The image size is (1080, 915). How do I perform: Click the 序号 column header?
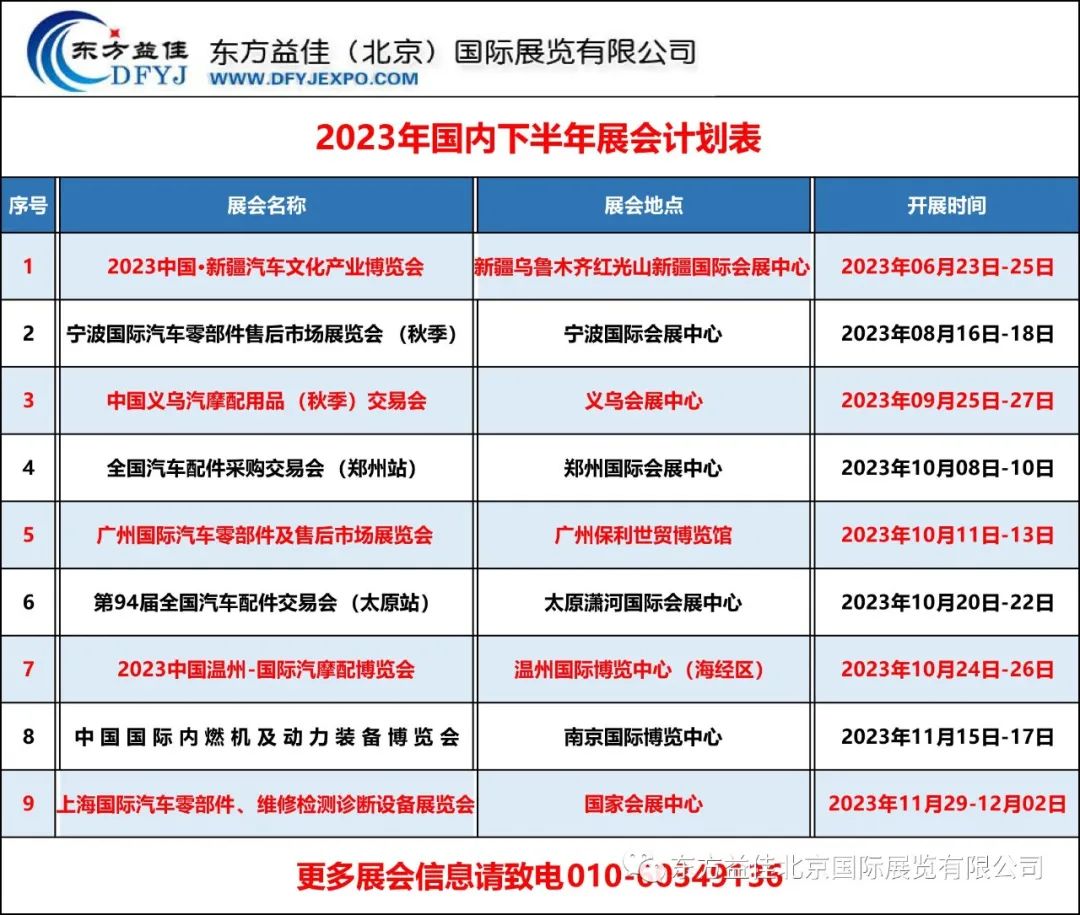(x=28, y=205)
